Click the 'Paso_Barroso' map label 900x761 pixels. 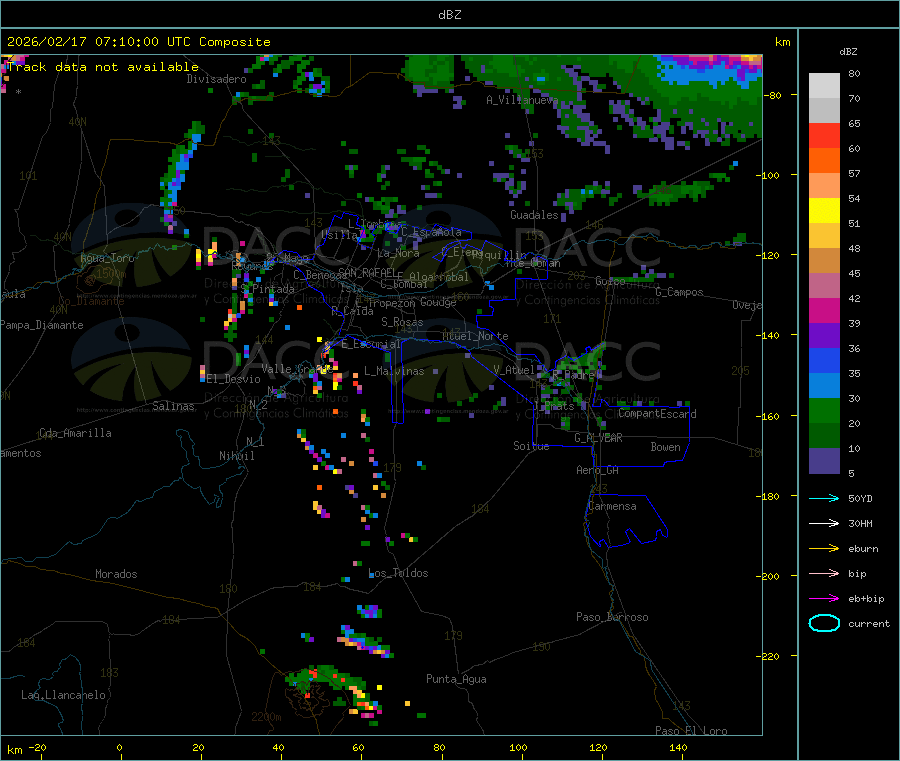(612, 617)
